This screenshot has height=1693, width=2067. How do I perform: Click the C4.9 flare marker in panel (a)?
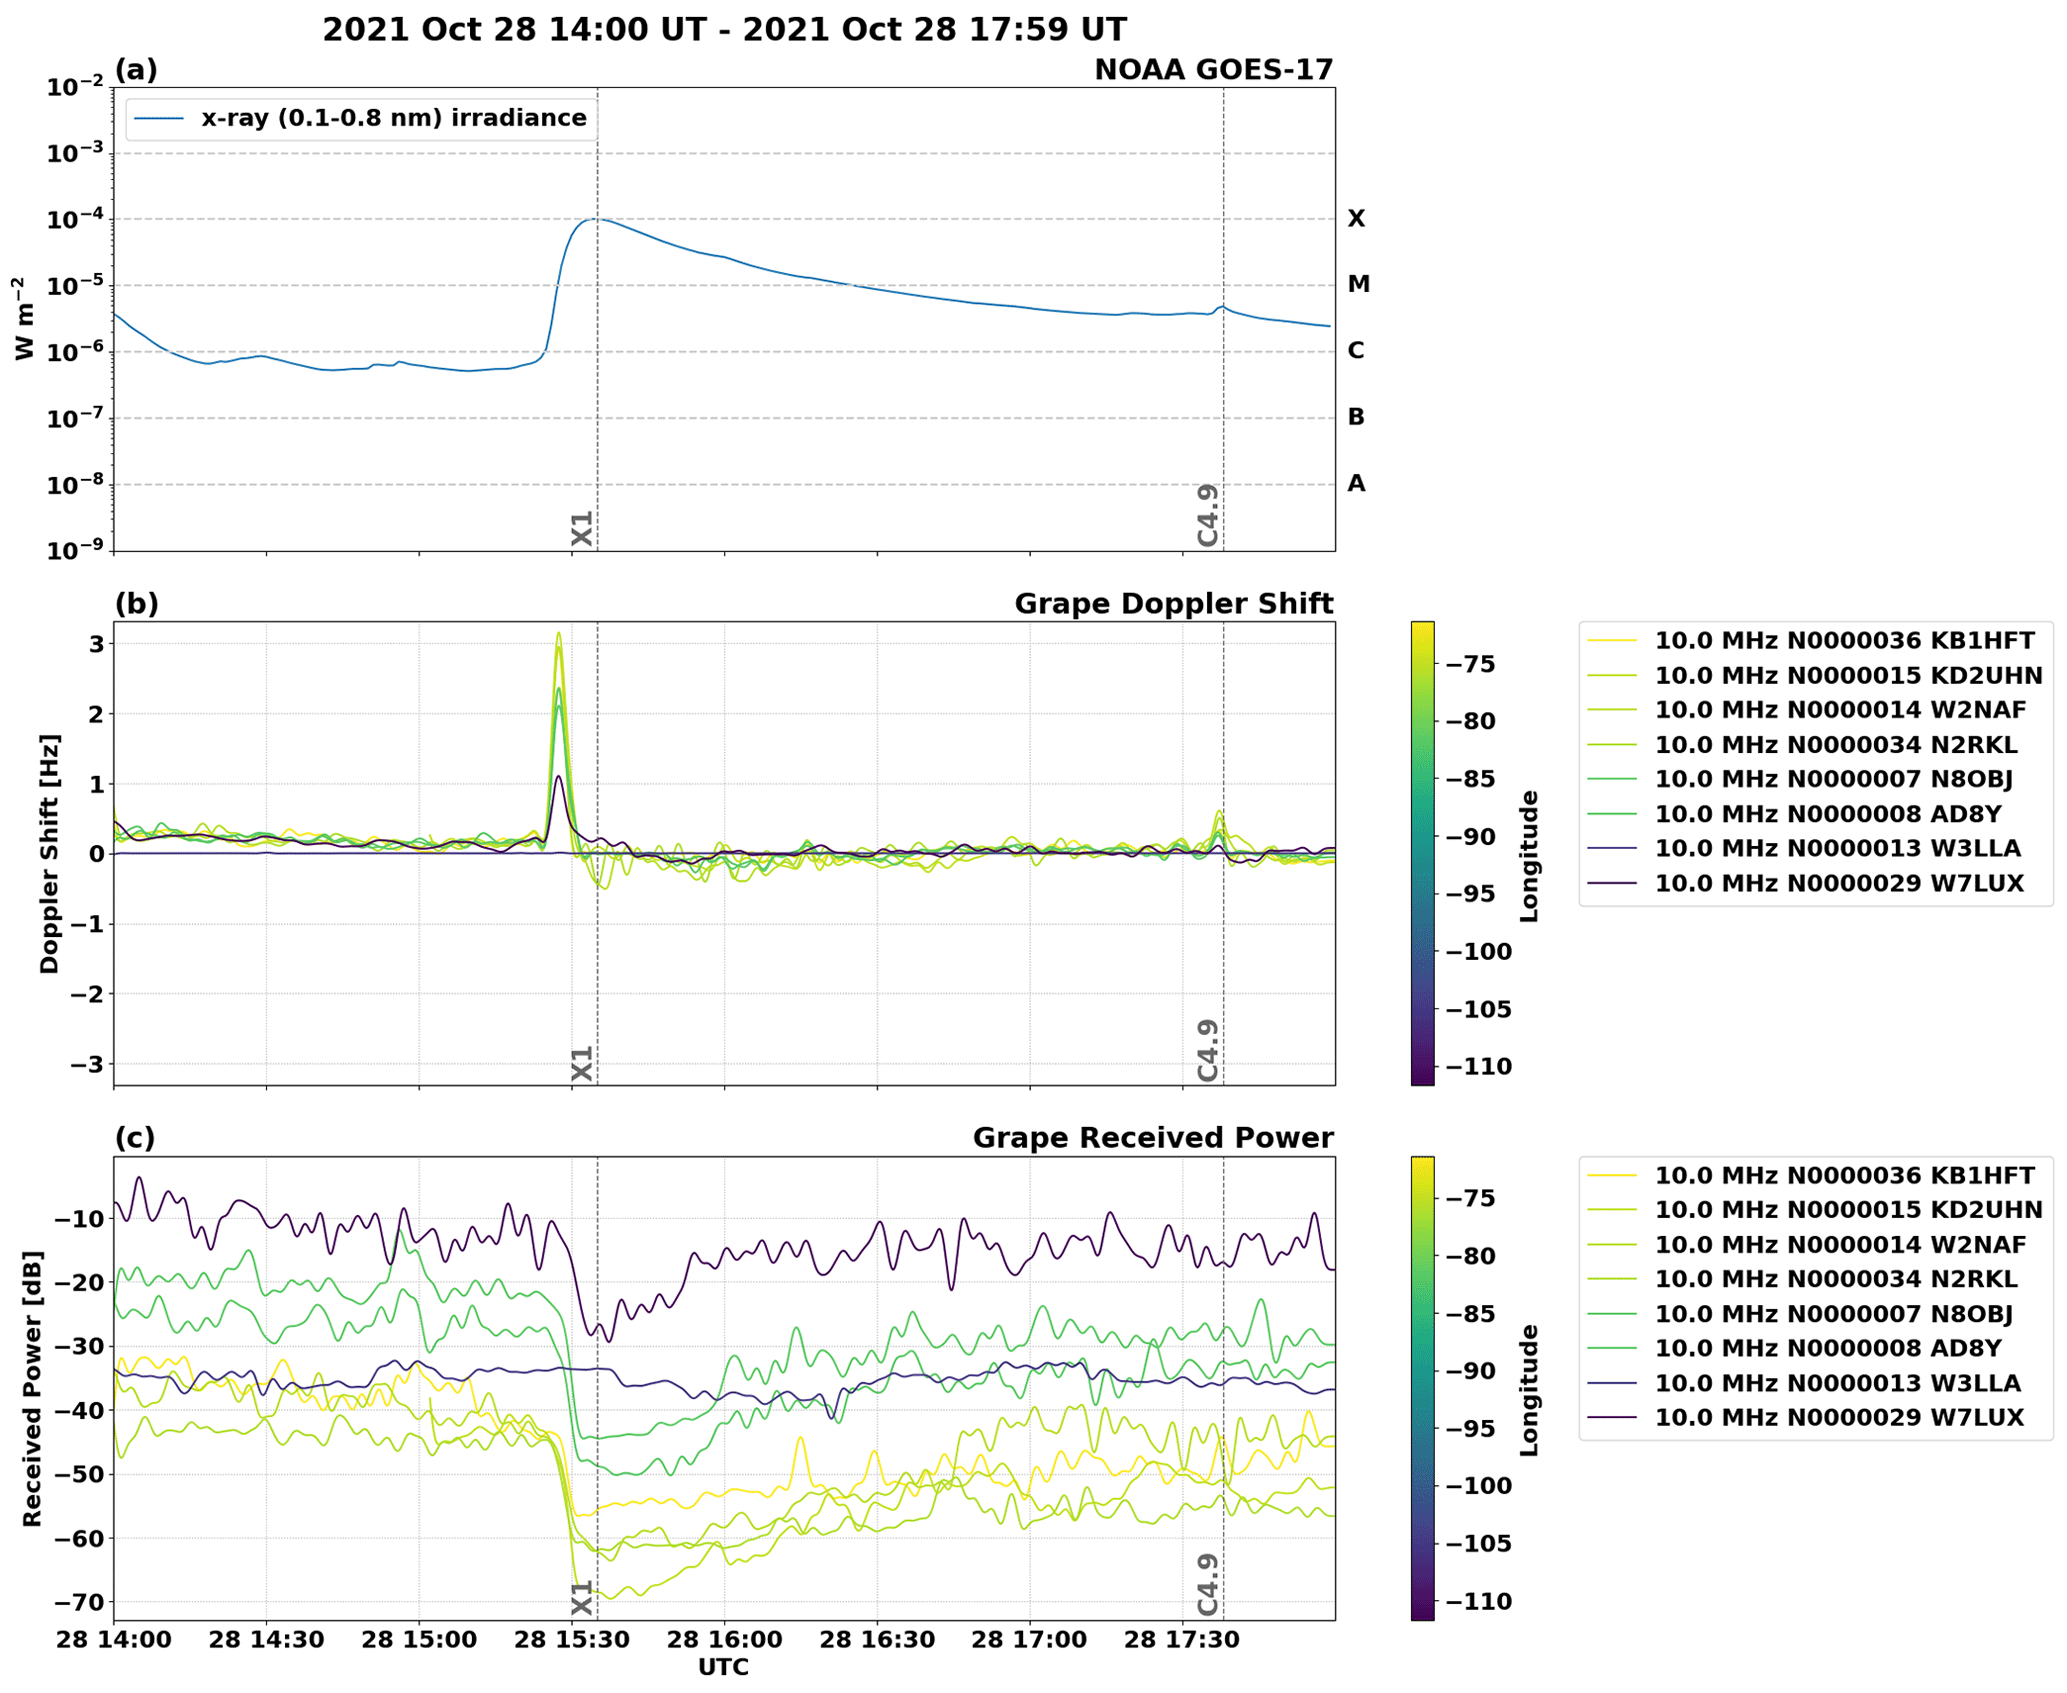point(1207,515)
